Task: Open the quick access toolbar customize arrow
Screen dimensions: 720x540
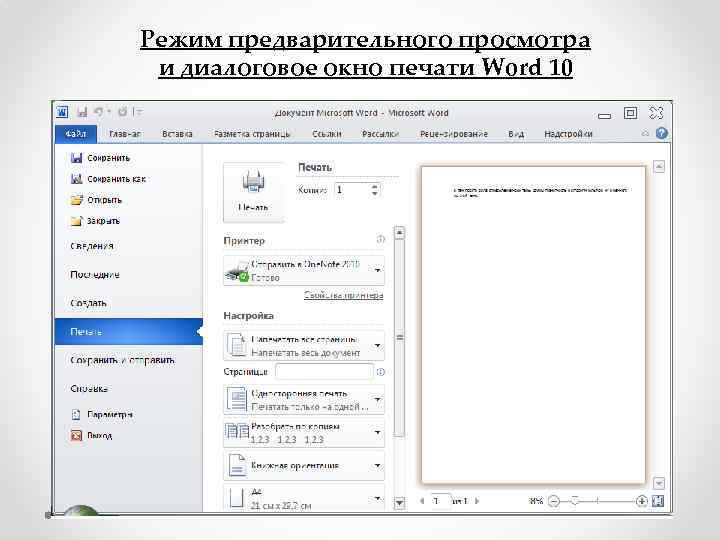Action: click(138, 112)
